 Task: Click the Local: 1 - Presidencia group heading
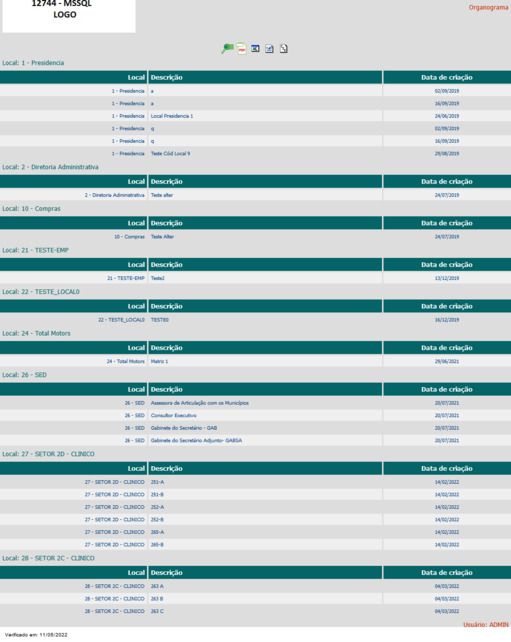coord(33,63)
